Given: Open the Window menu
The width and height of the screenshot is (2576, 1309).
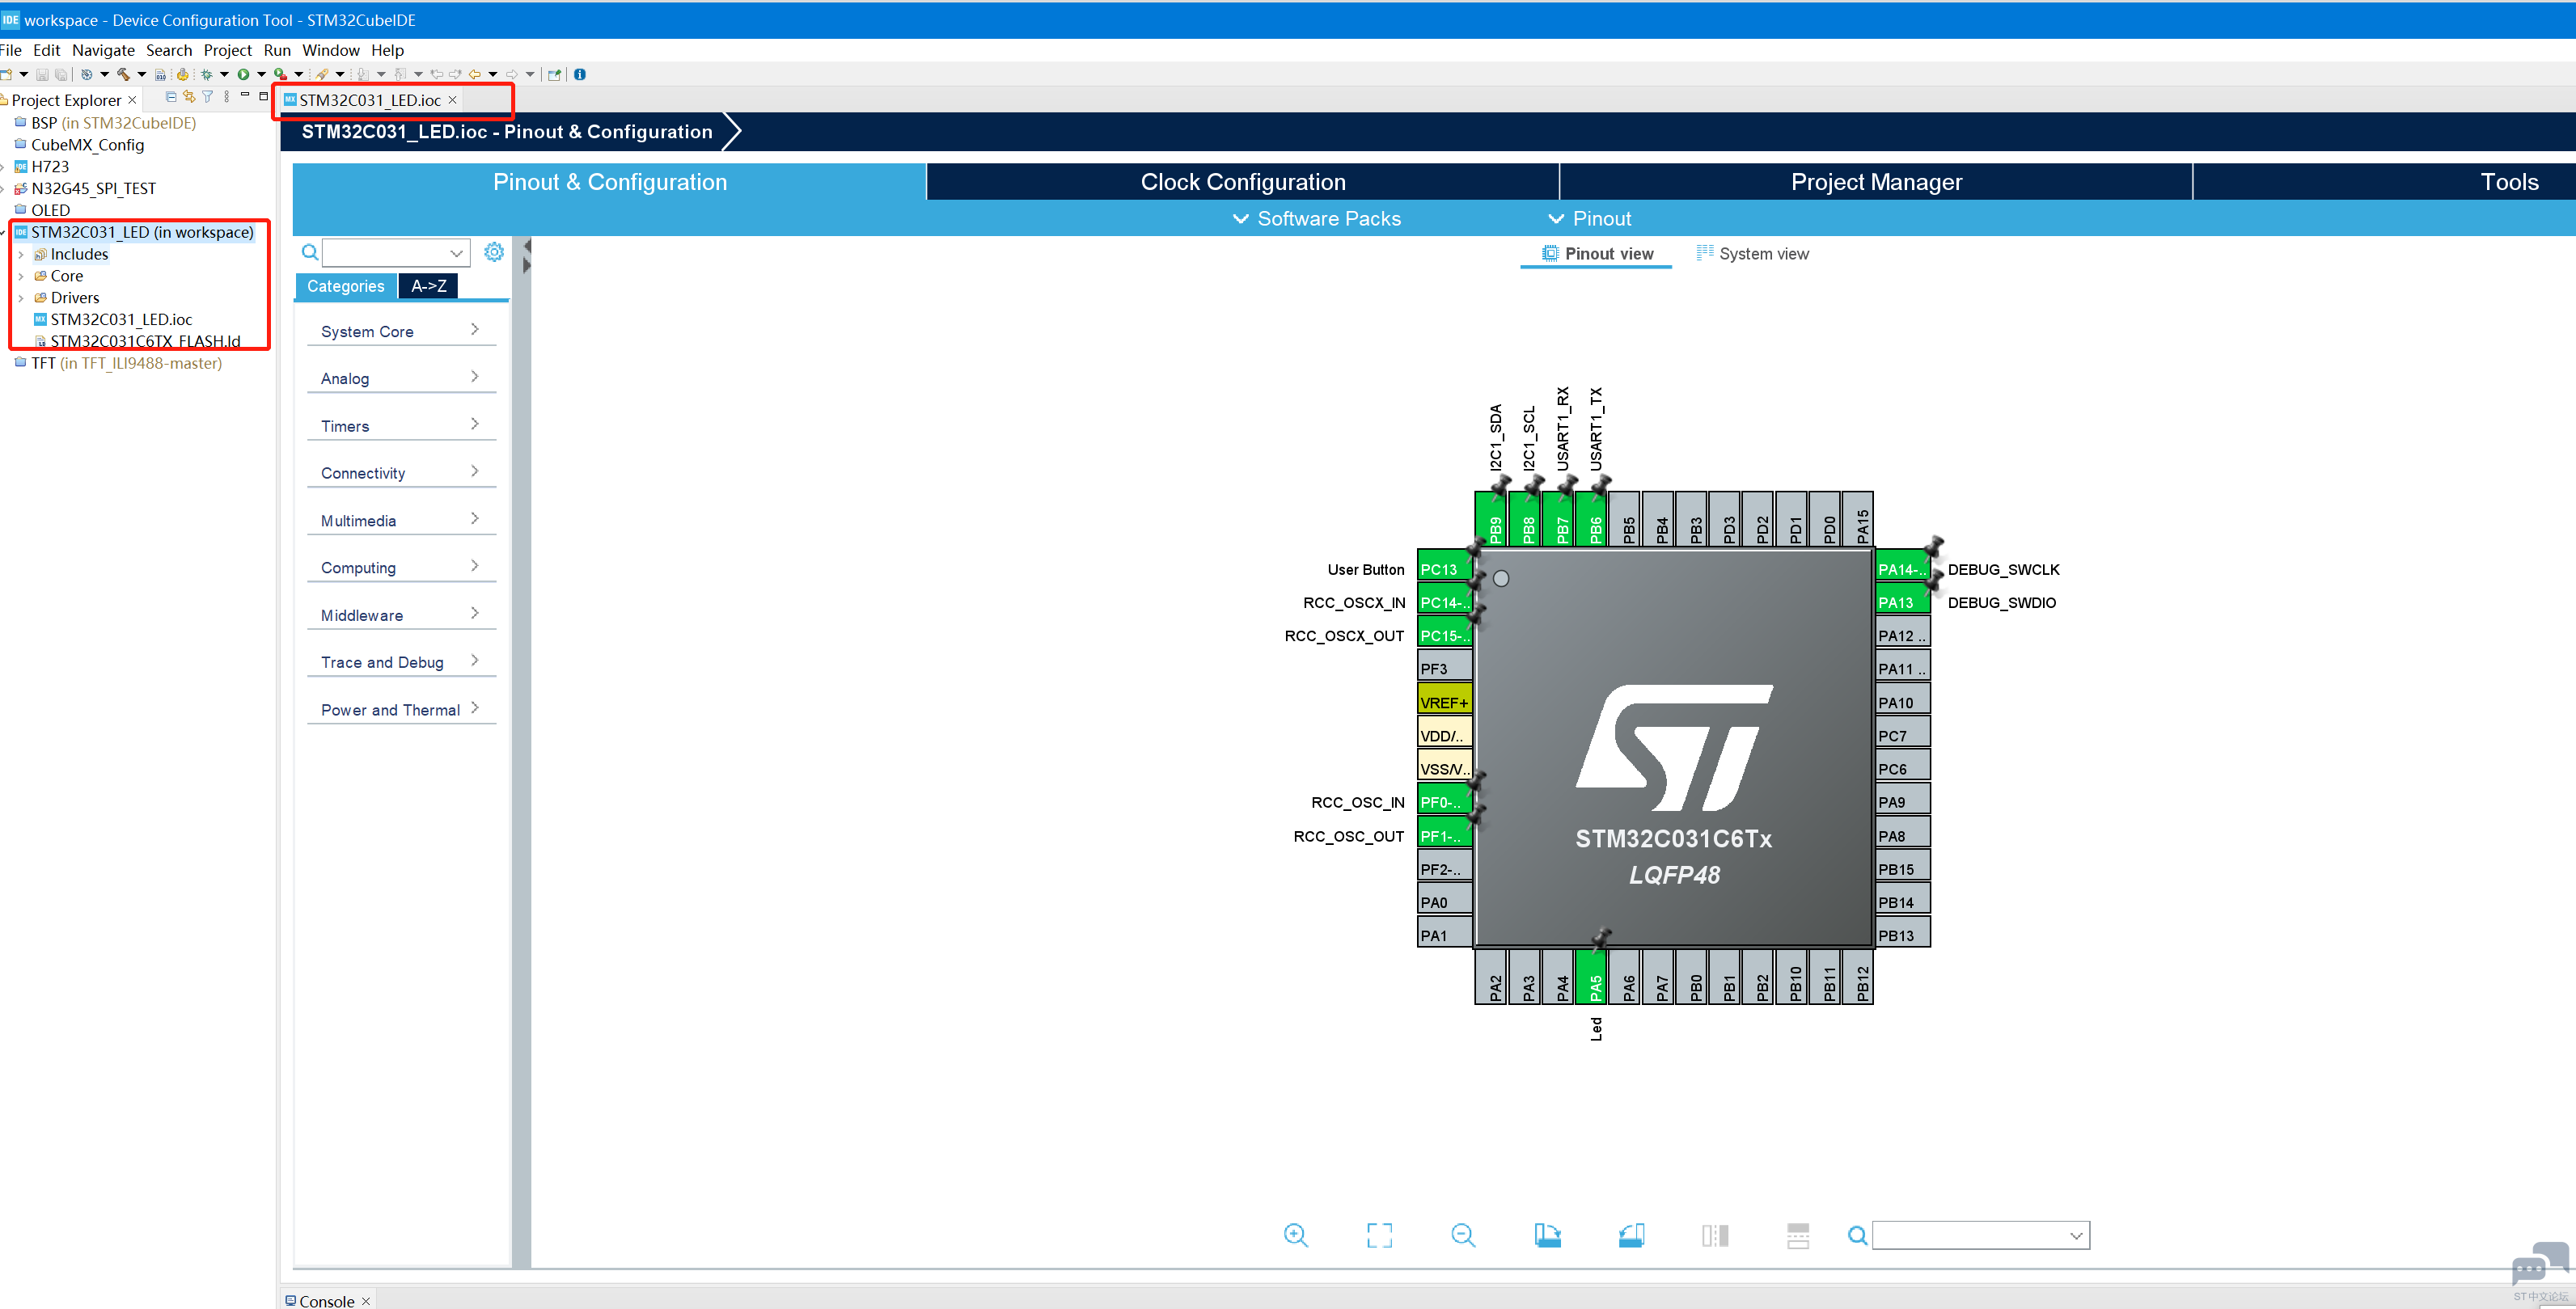Looking at the screenshot, I should 330,50.
